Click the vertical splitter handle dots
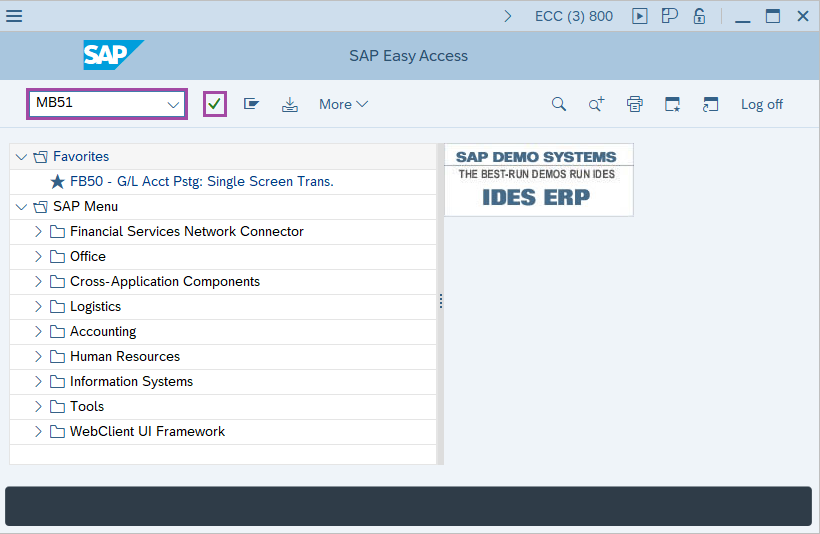This screenshot has width=820, height=534. tap(441, 301)
